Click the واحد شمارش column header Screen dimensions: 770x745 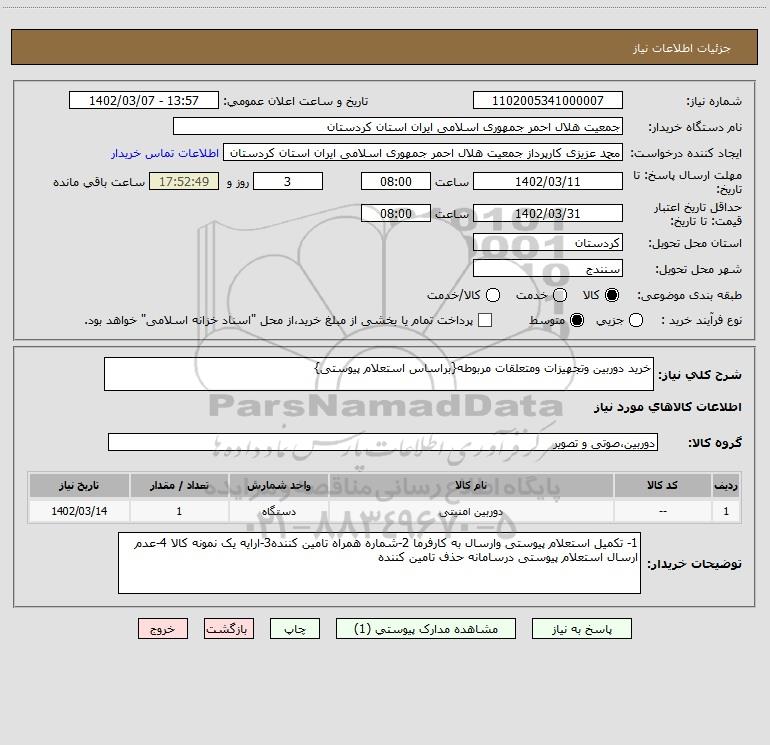coord(278,486)
